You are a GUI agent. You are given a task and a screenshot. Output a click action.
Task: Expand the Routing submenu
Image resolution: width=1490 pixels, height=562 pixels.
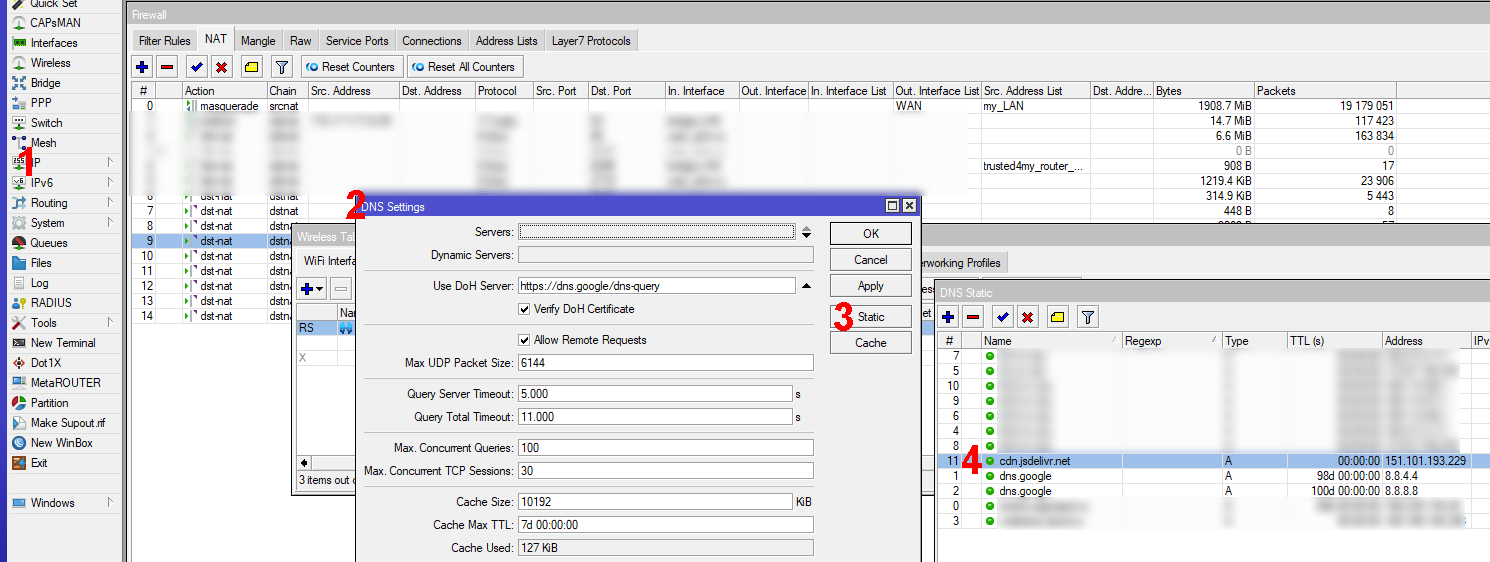pyautogui.click(x=110, y=203)
